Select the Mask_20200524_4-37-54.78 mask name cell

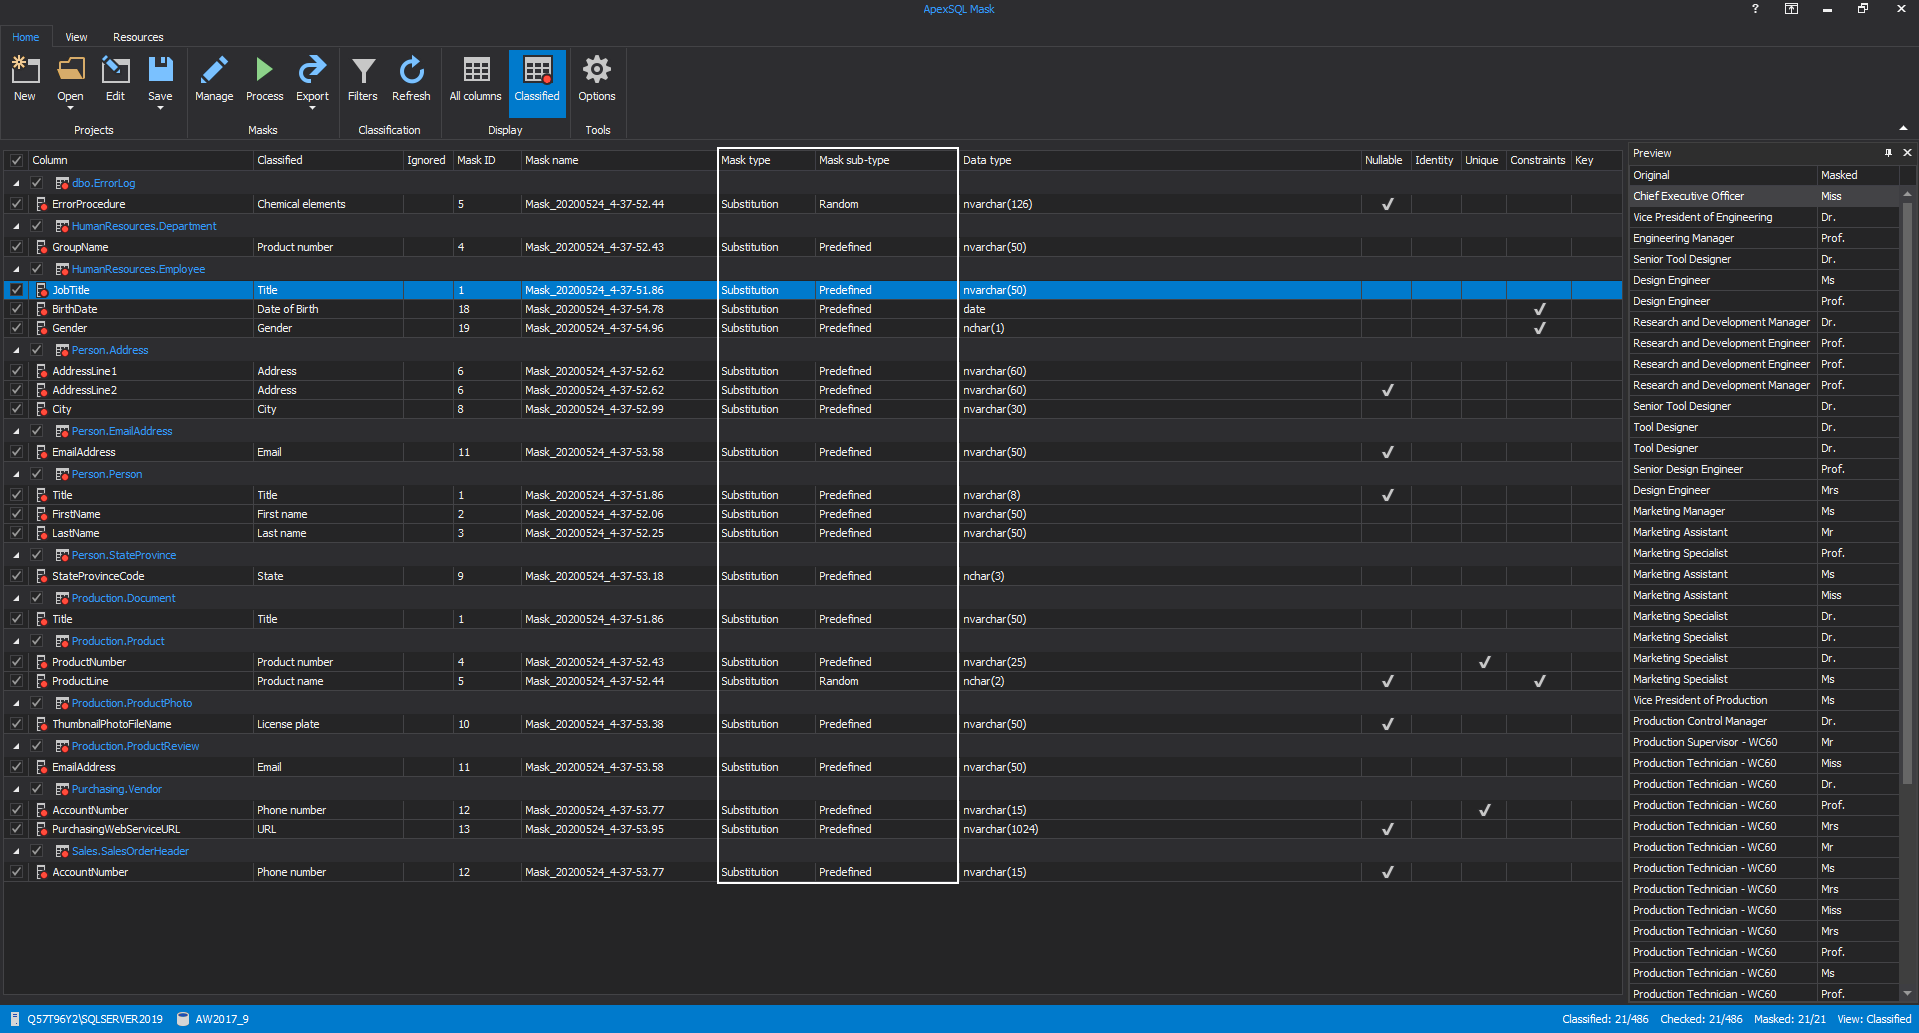(619, 309)
